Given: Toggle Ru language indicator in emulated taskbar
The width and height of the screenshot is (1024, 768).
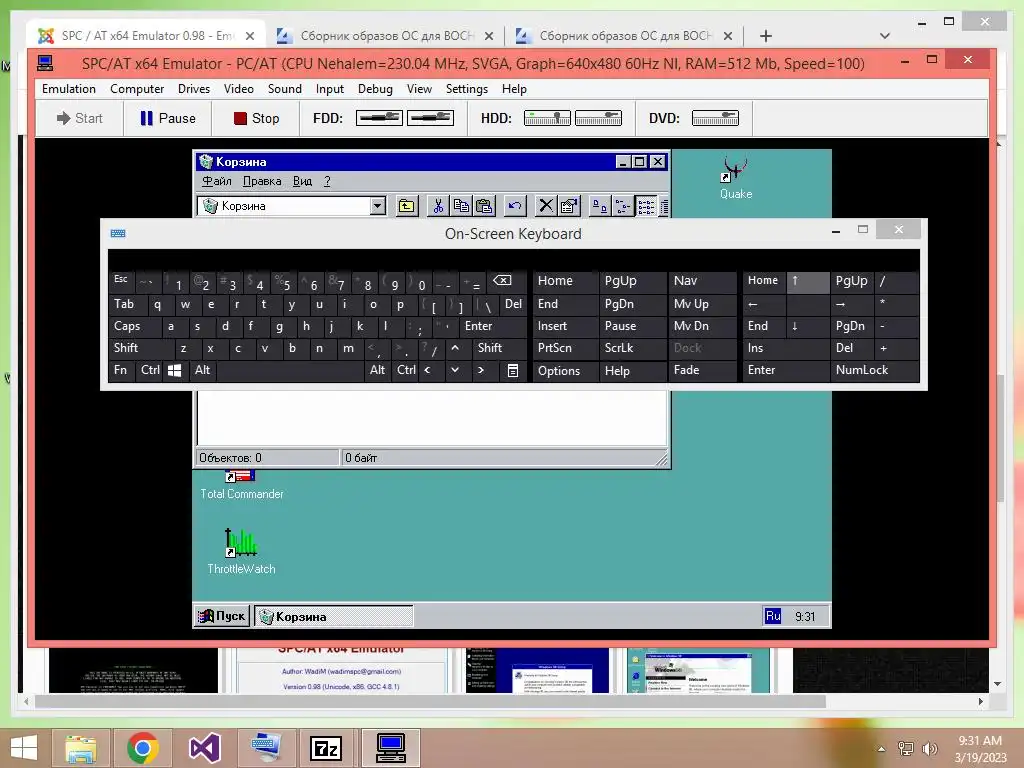Looking at the screenshot, I should [773, 616].
